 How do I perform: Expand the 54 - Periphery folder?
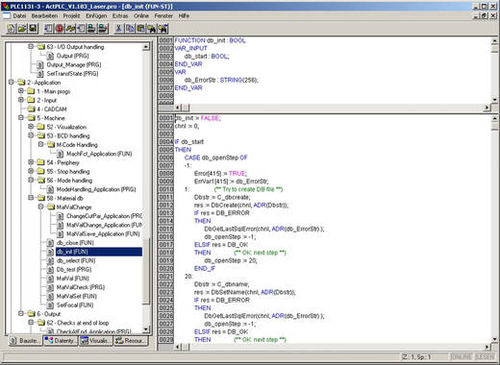pyautogui.click(x=31, y=162)
